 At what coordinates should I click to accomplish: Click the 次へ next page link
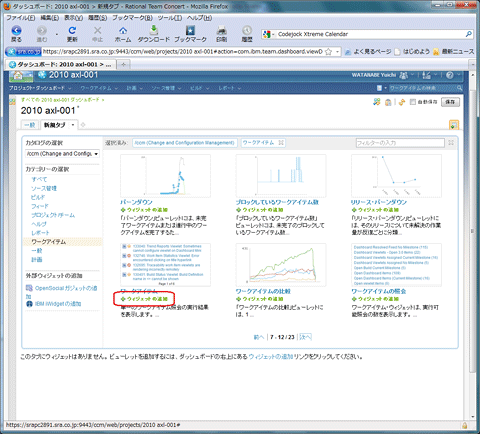click(x=305, y=337)
